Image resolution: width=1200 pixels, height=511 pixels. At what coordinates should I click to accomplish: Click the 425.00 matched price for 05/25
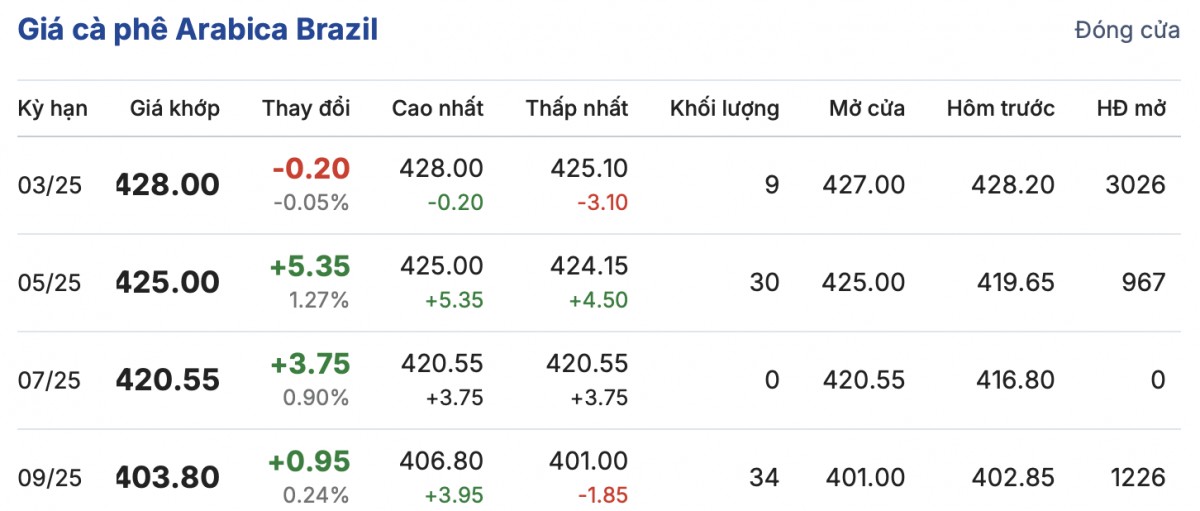(x=168, y=283)
